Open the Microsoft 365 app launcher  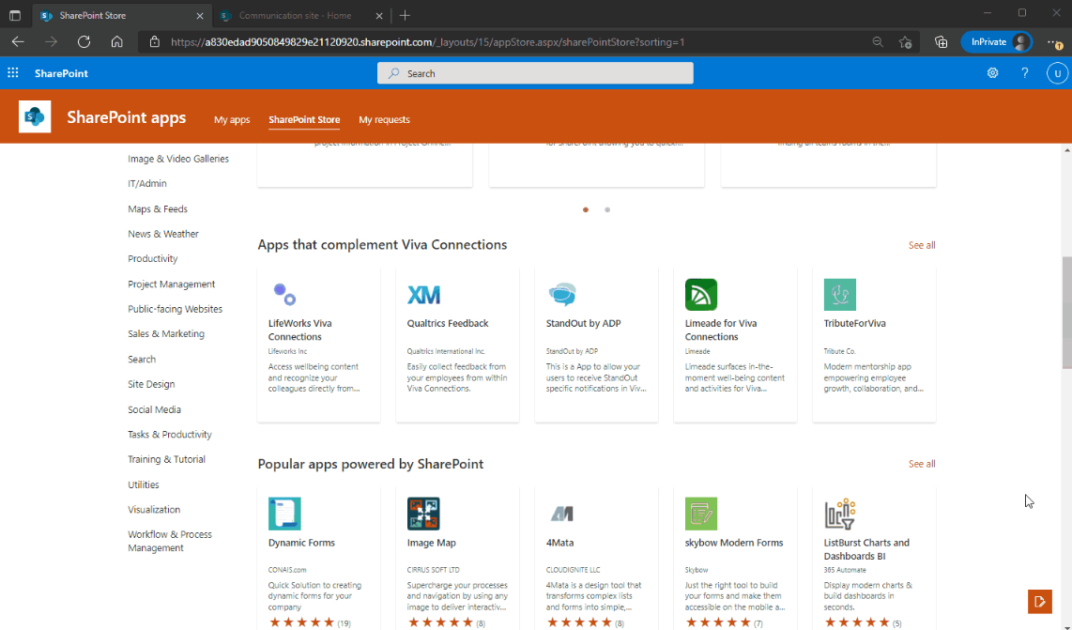(x=13, y=72)
